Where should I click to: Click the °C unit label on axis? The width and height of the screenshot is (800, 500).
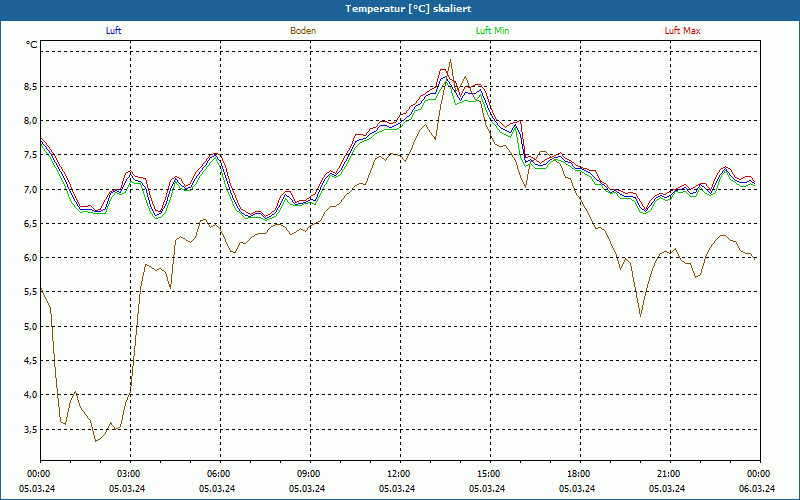[x=32, y=45]
